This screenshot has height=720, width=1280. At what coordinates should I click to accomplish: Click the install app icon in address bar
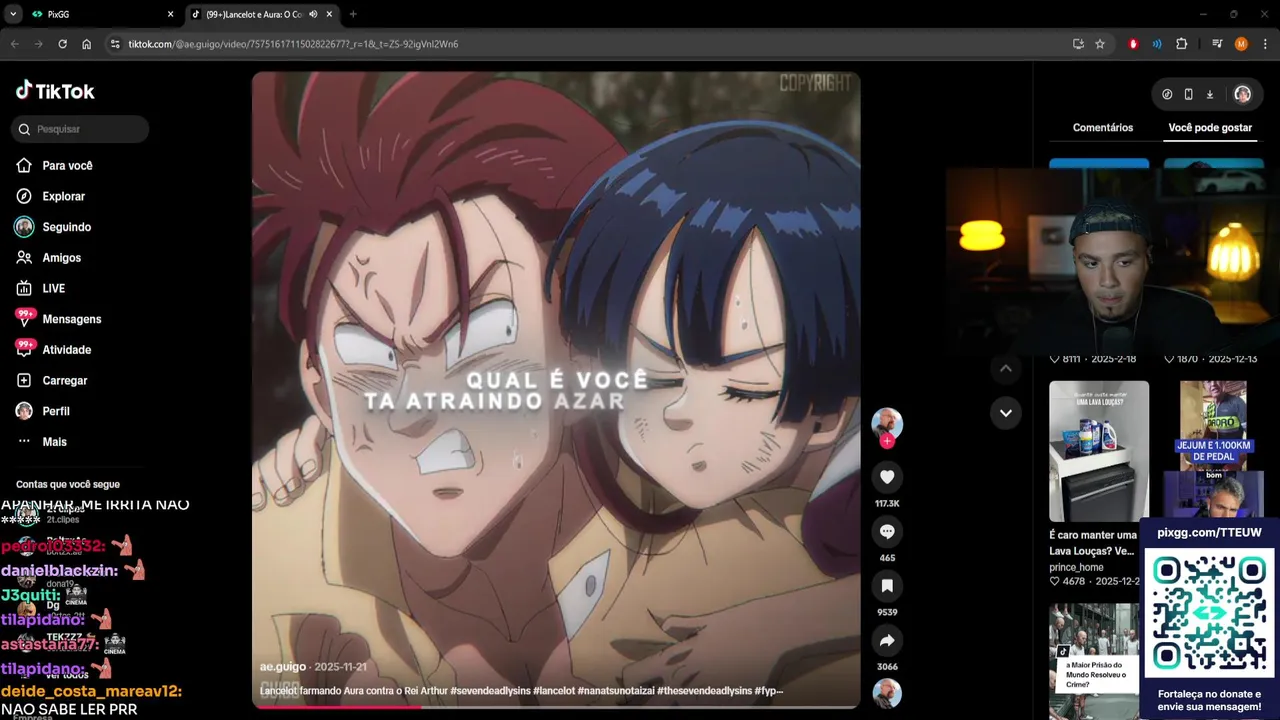1078,44
